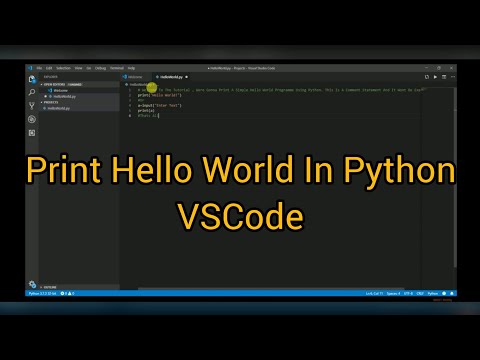This screenshot has width=480, height=360.
Task: Open the Go menu
Action: (89, 68)
